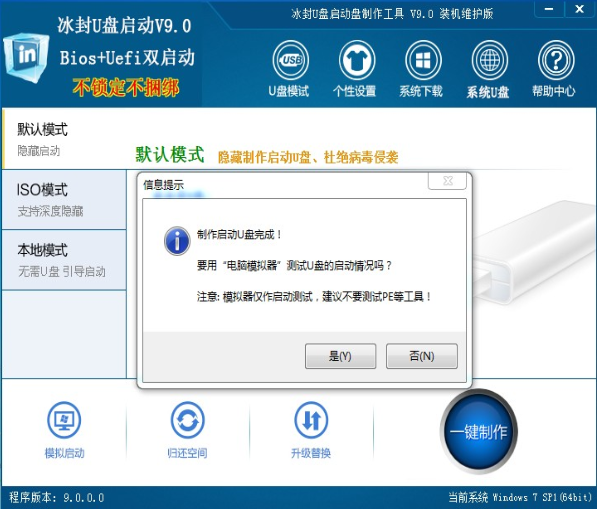Select the 默认模式 tab
This screenshot has height=510, width=597.
[x=64, y=139]
